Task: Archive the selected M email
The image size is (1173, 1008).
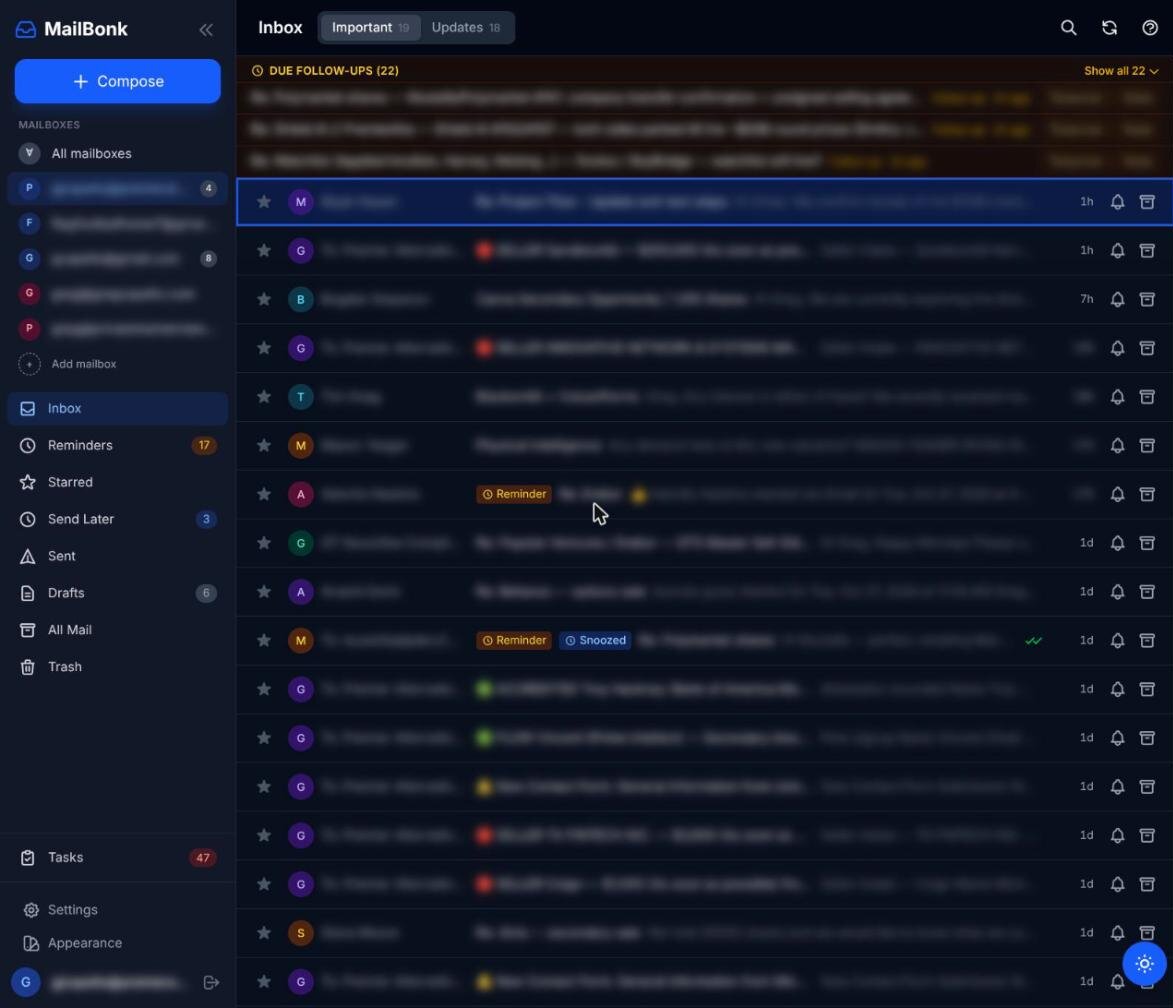Action: point(1147,201)
